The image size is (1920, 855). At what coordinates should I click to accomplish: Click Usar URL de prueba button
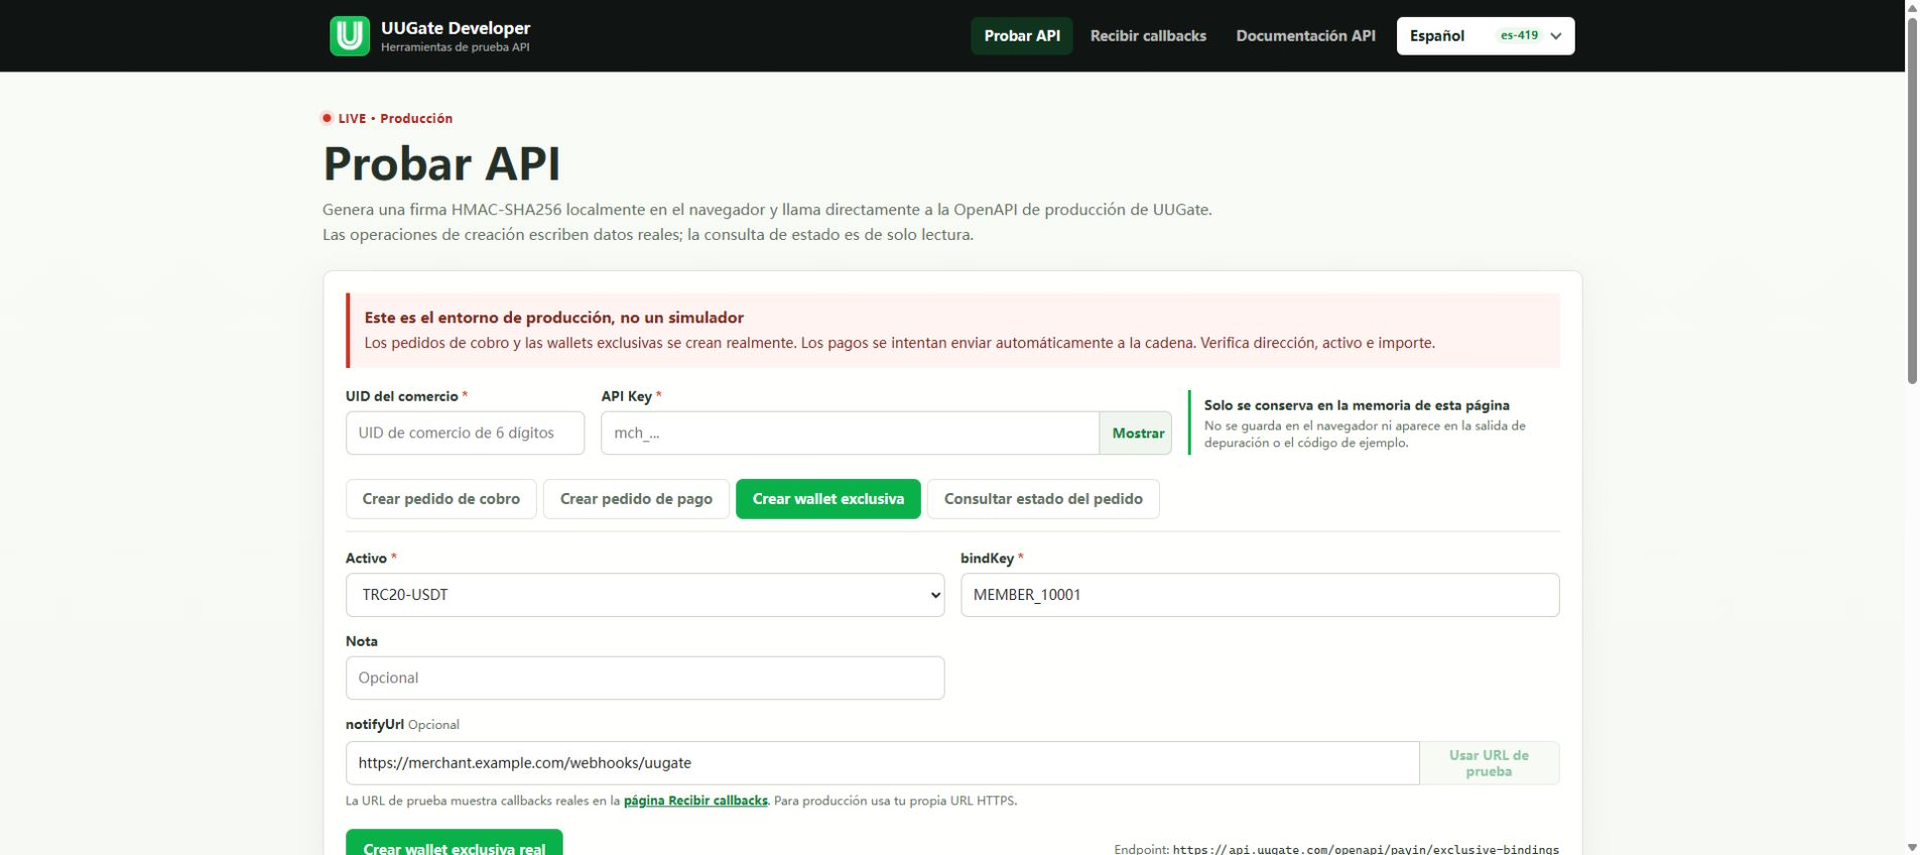coord(1488,763)
